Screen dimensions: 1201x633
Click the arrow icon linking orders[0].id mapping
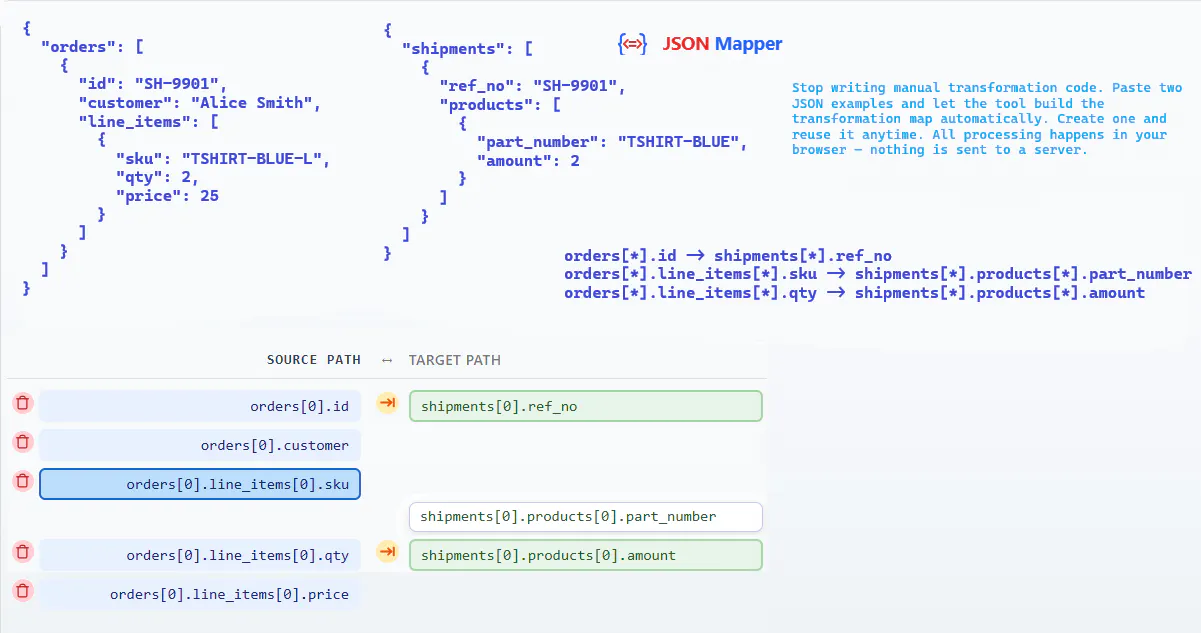point(387,403)
